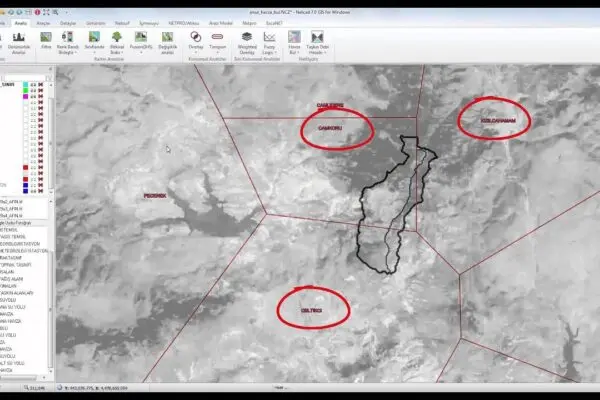Open the Araçlar ribbon tab
This screenshot has width=600, height=400.
(x=43, y=23)
